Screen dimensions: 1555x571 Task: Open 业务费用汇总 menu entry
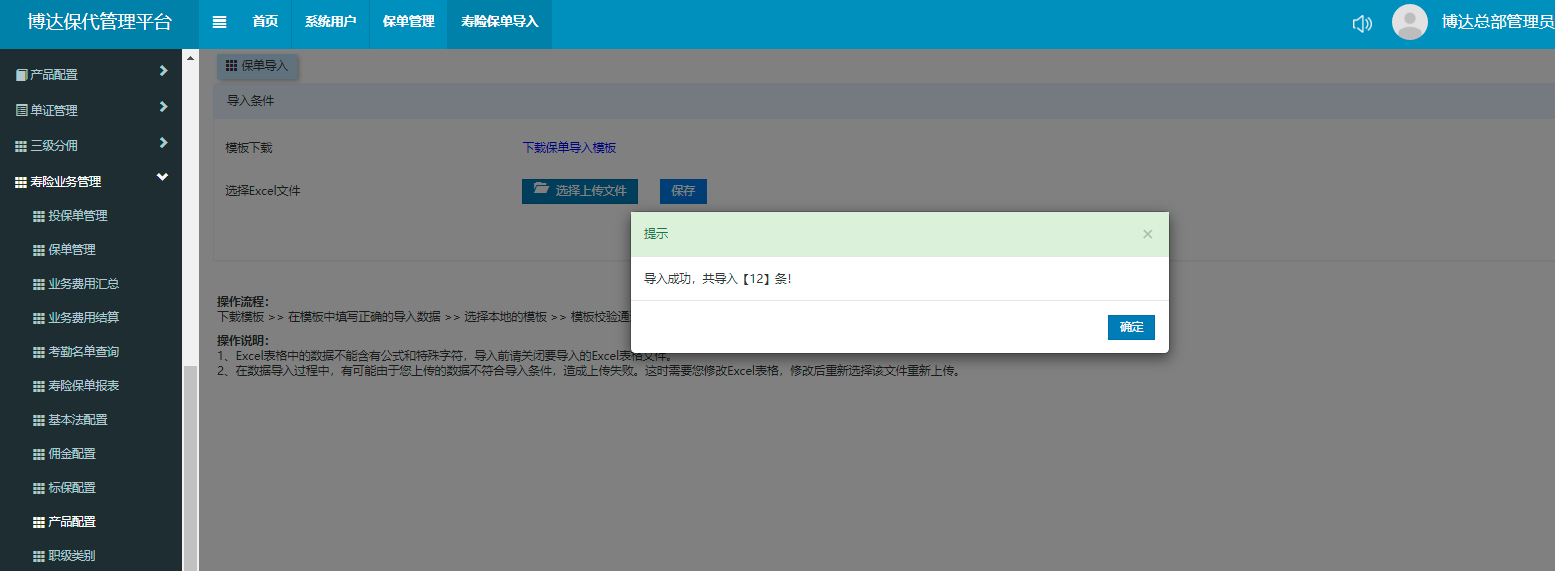click(84, 284)
